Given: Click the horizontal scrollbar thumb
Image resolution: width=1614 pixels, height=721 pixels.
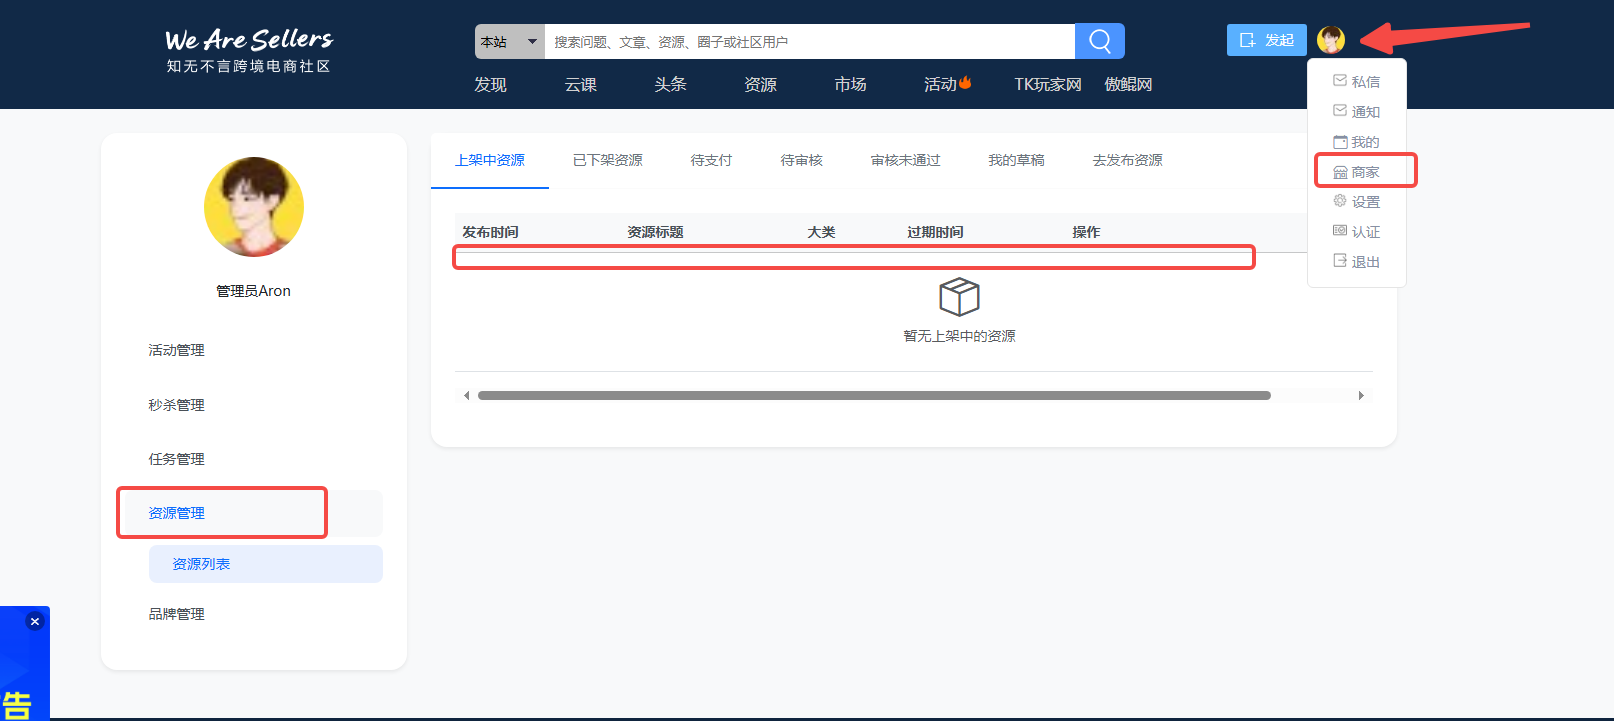Looking at the screenshot, I should point(873,396).
